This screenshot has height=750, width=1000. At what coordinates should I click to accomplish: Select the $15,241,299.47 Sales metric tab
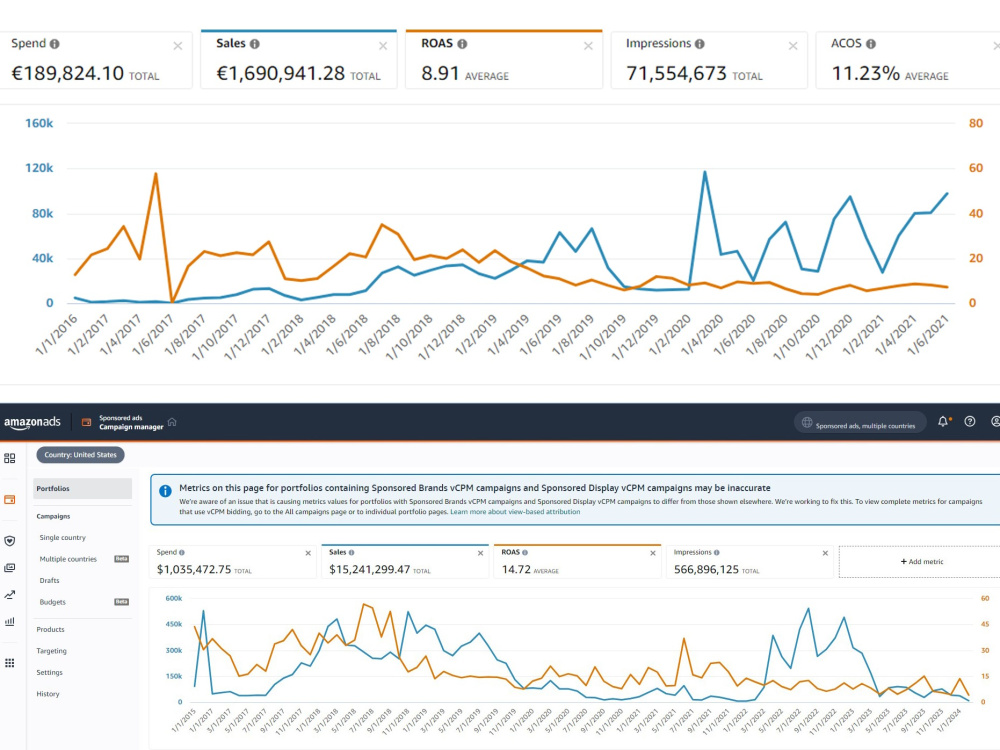click(405, 562)
